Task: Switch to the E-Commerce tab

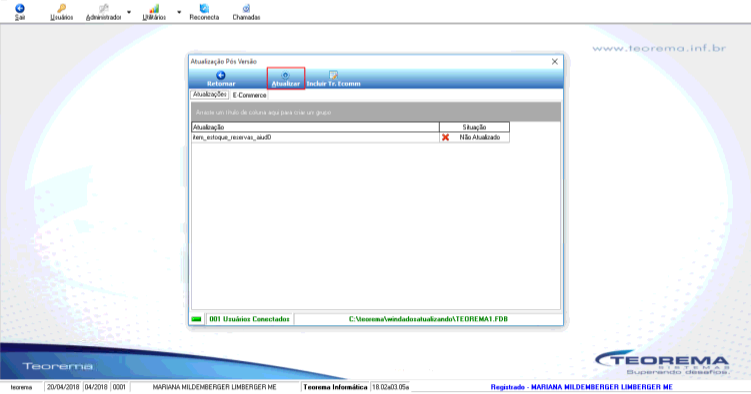Action: pos(249,95)
